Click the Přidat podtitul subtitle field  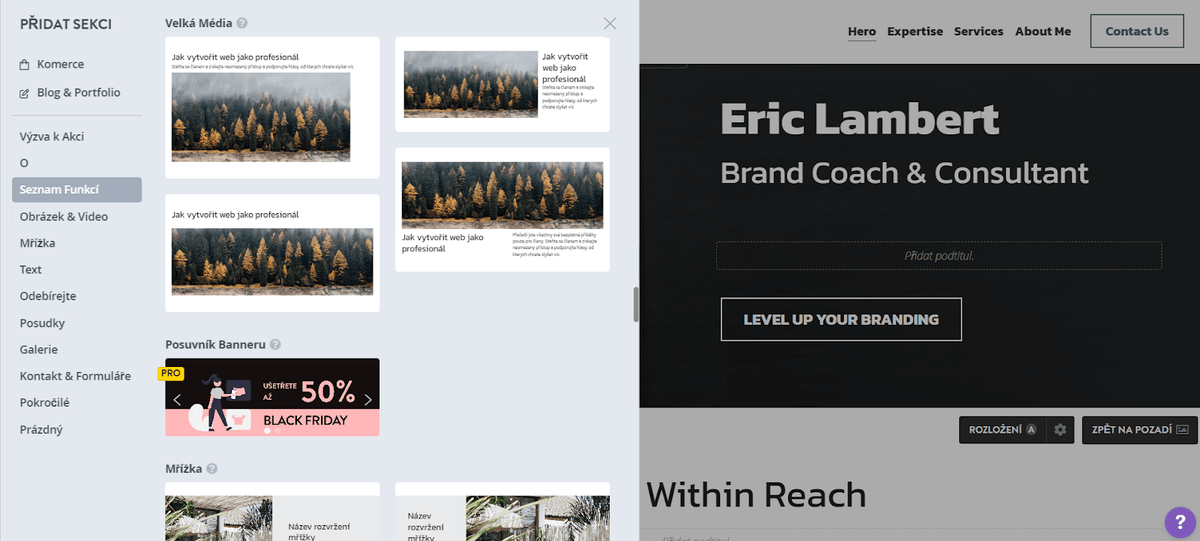pos(938,256)
